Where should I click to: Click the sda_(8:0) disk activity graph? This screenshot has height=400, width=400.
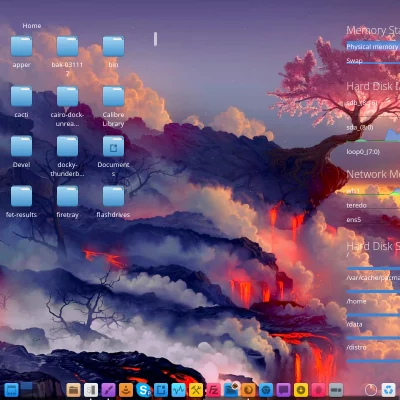tap(373, 136)
